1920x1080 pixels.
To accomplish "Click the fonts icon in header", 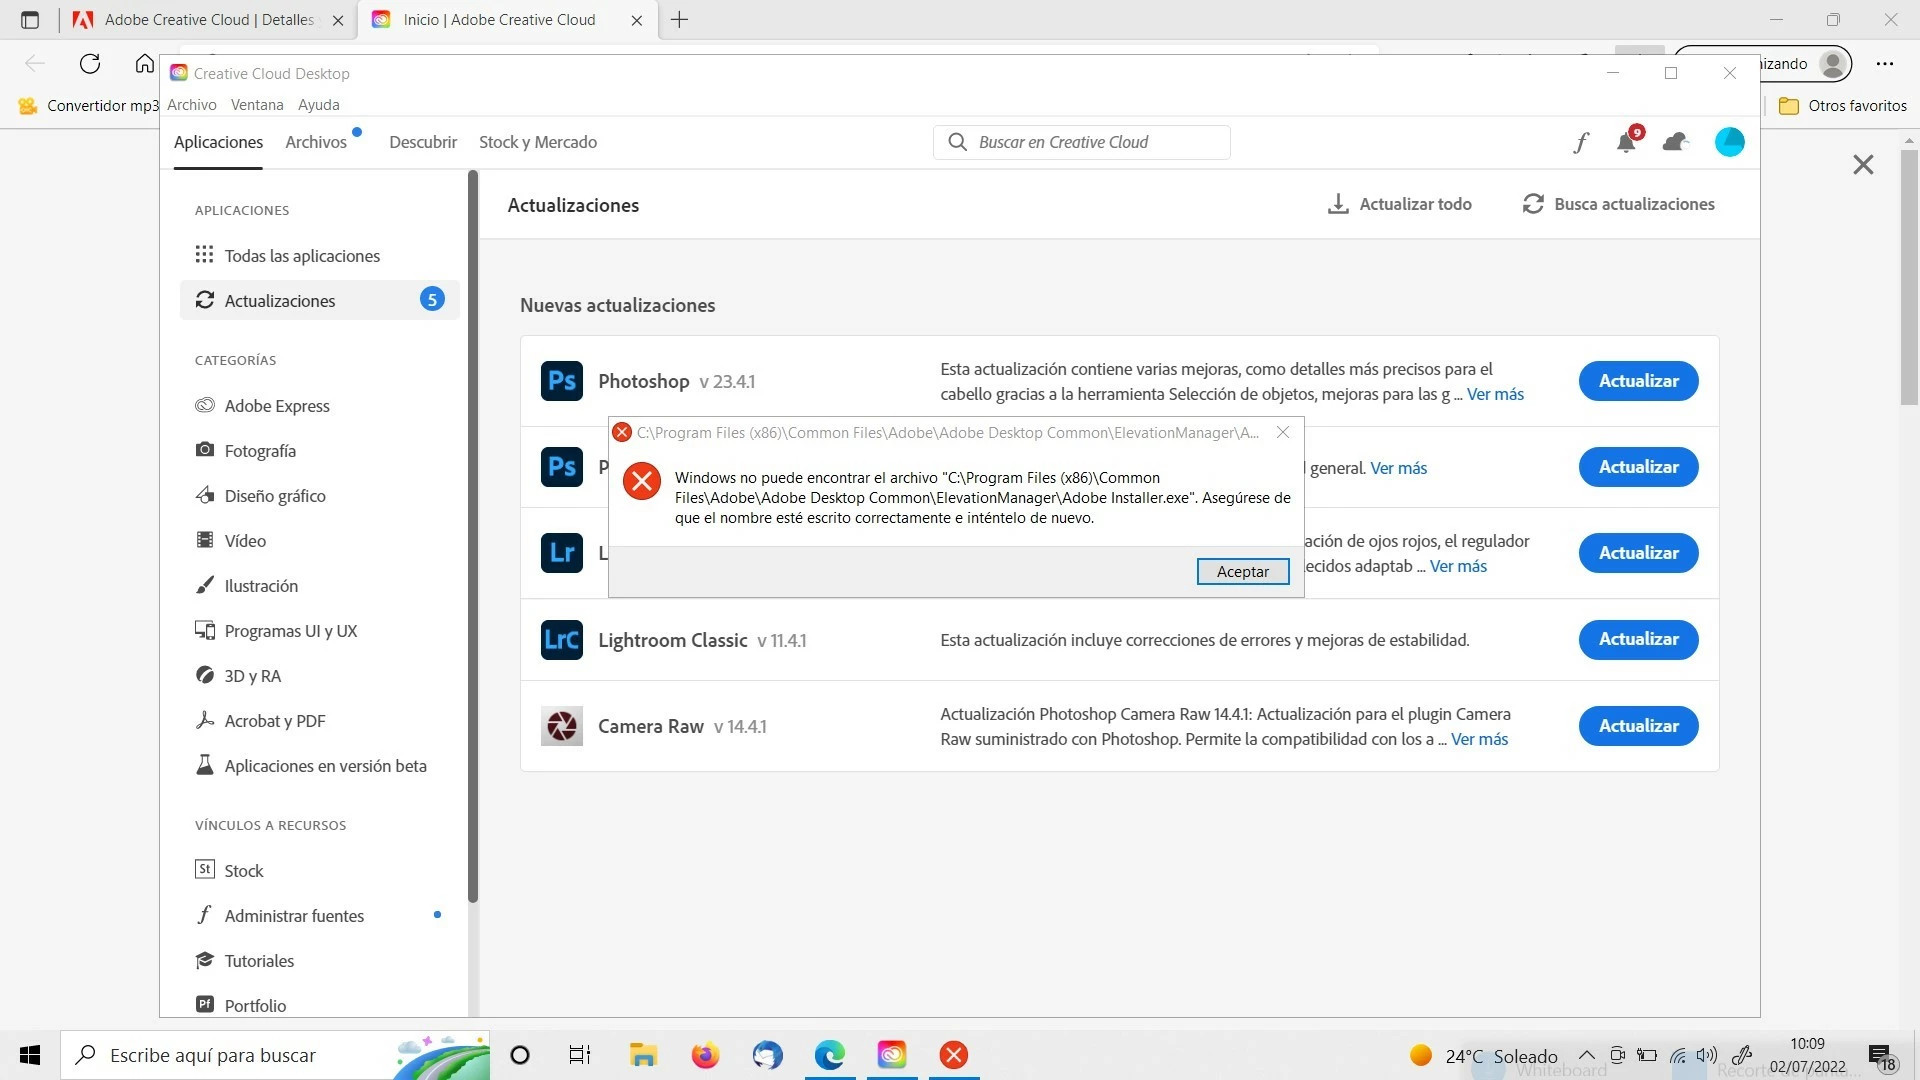I will 1580,143.
